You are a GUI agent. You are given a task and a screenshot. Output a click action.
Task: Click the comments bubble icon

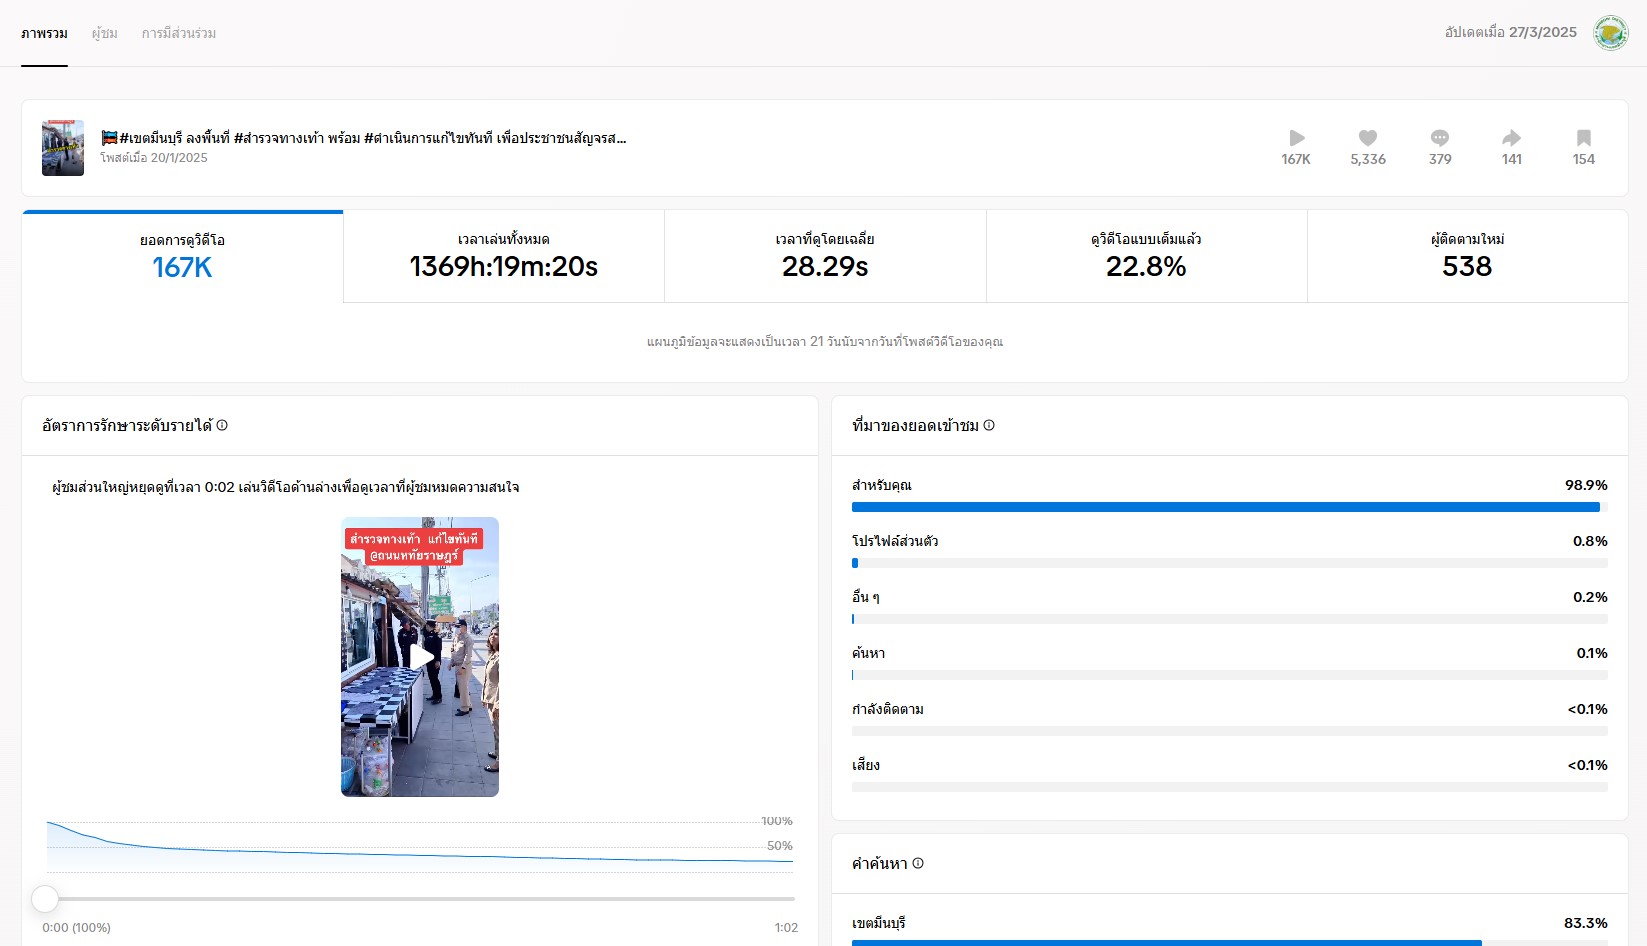pyautogui.click(x=1440, y=138)
